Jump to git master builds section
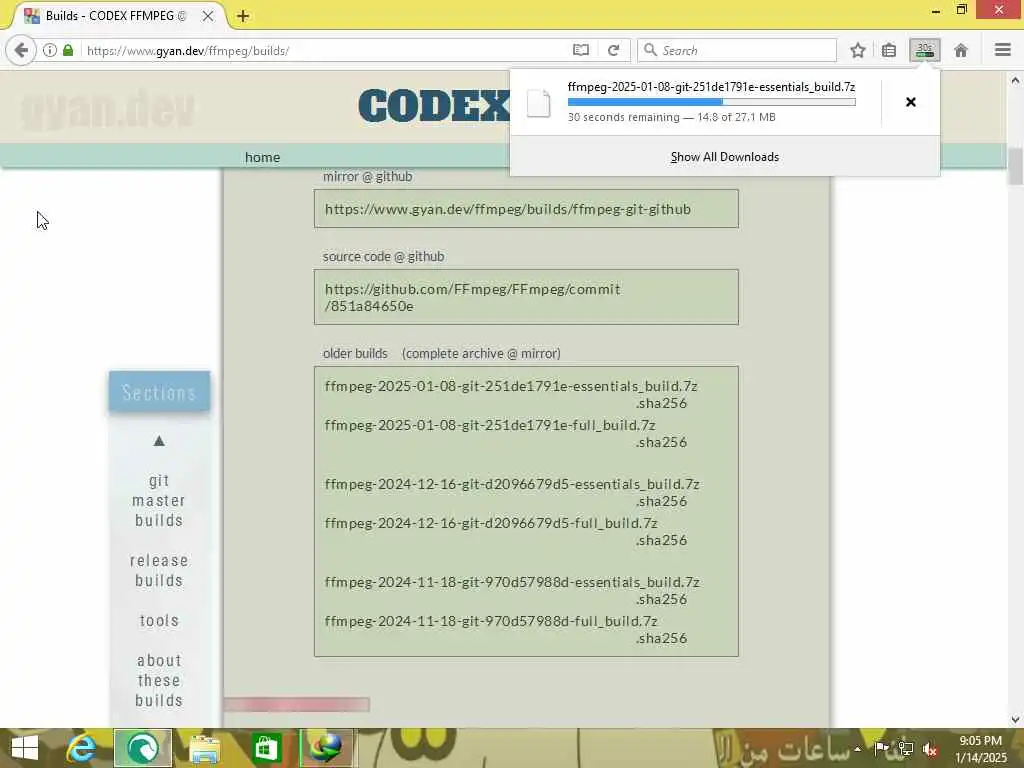This screenshot has height=768, width=1024. pos(159,500)
